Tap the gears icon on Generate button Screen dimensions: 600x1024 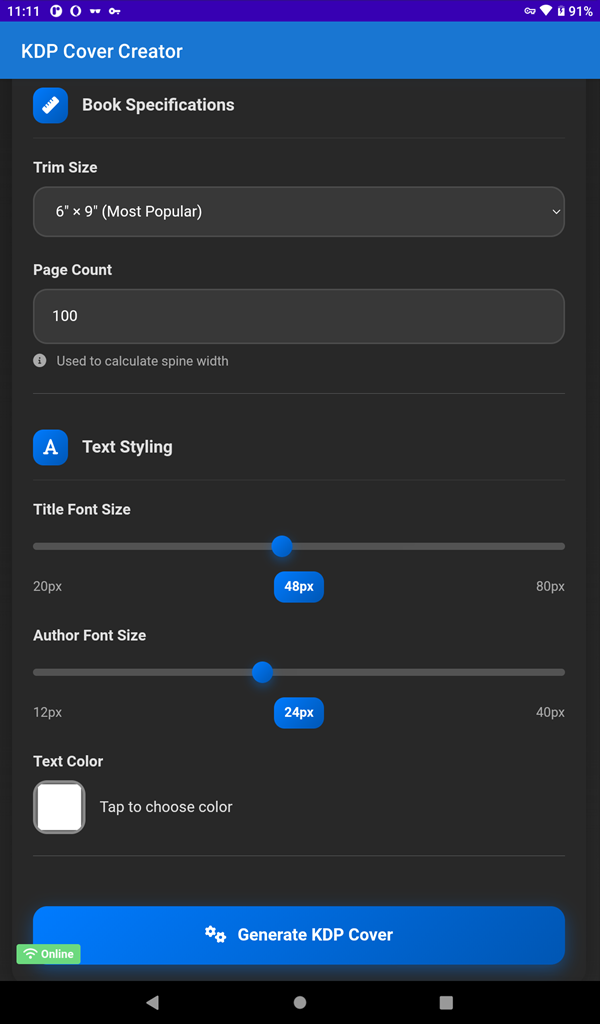[215, 935]
